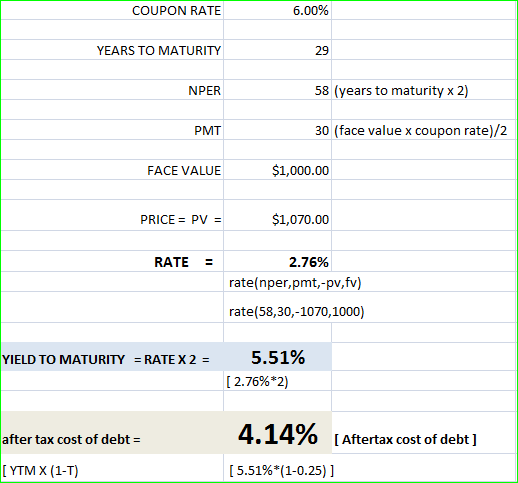Screen dimensions: 518x483
Task: Click the $1,070.00 price cell
Action: pyautogui.click(x=300, y=220)
